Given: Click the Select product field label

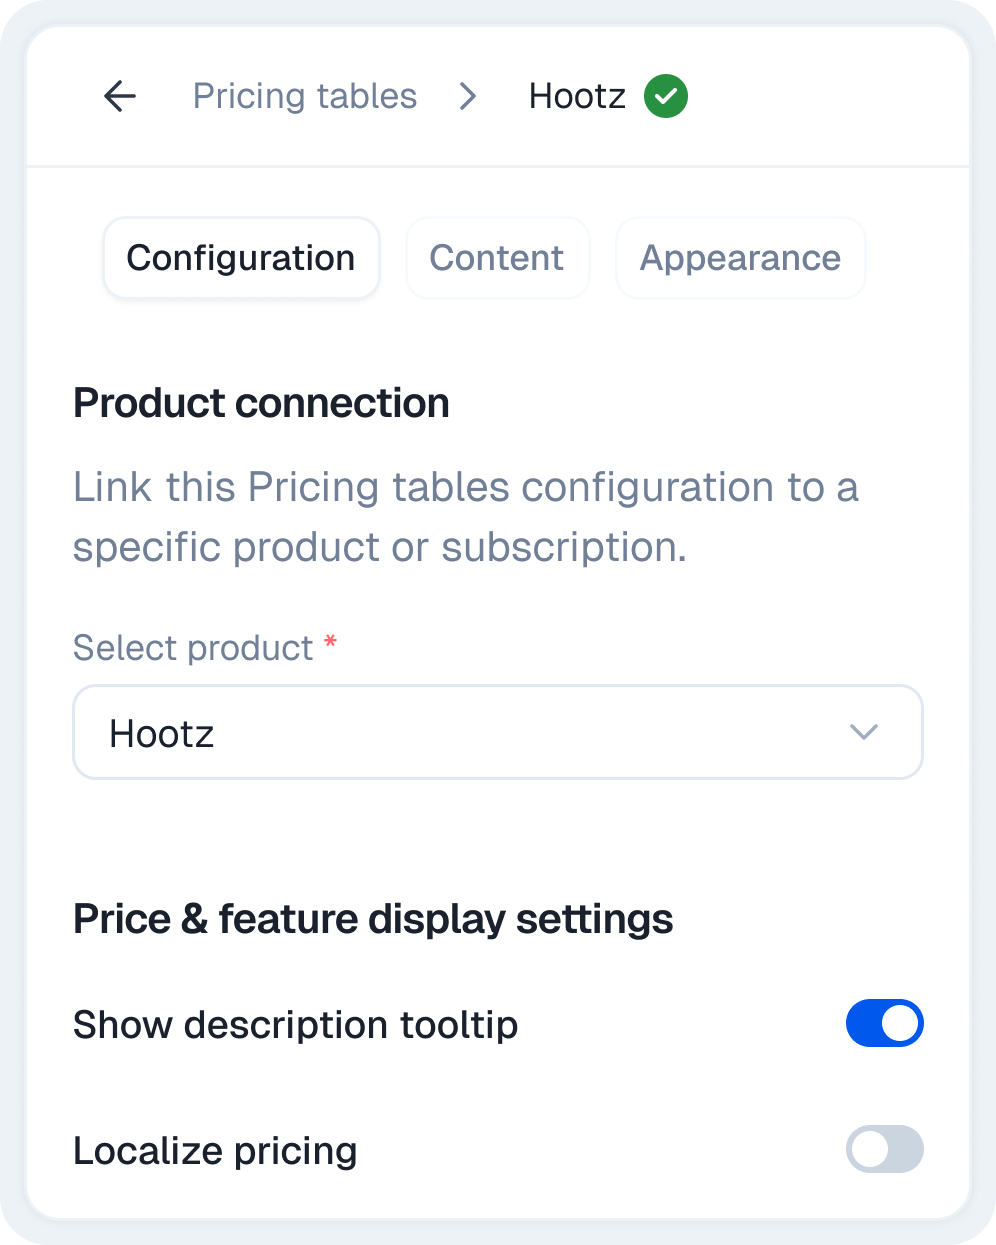Looking at the screenshot, I should tap(193, 648).
